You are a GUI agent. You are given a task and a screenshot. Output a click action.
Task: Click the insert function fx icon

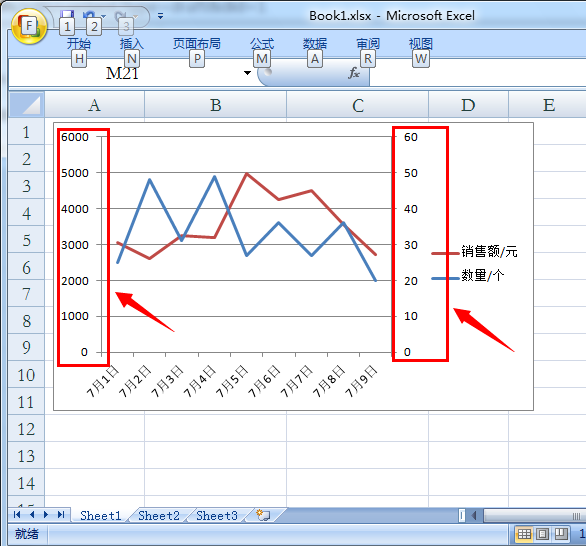click(354, 73)
